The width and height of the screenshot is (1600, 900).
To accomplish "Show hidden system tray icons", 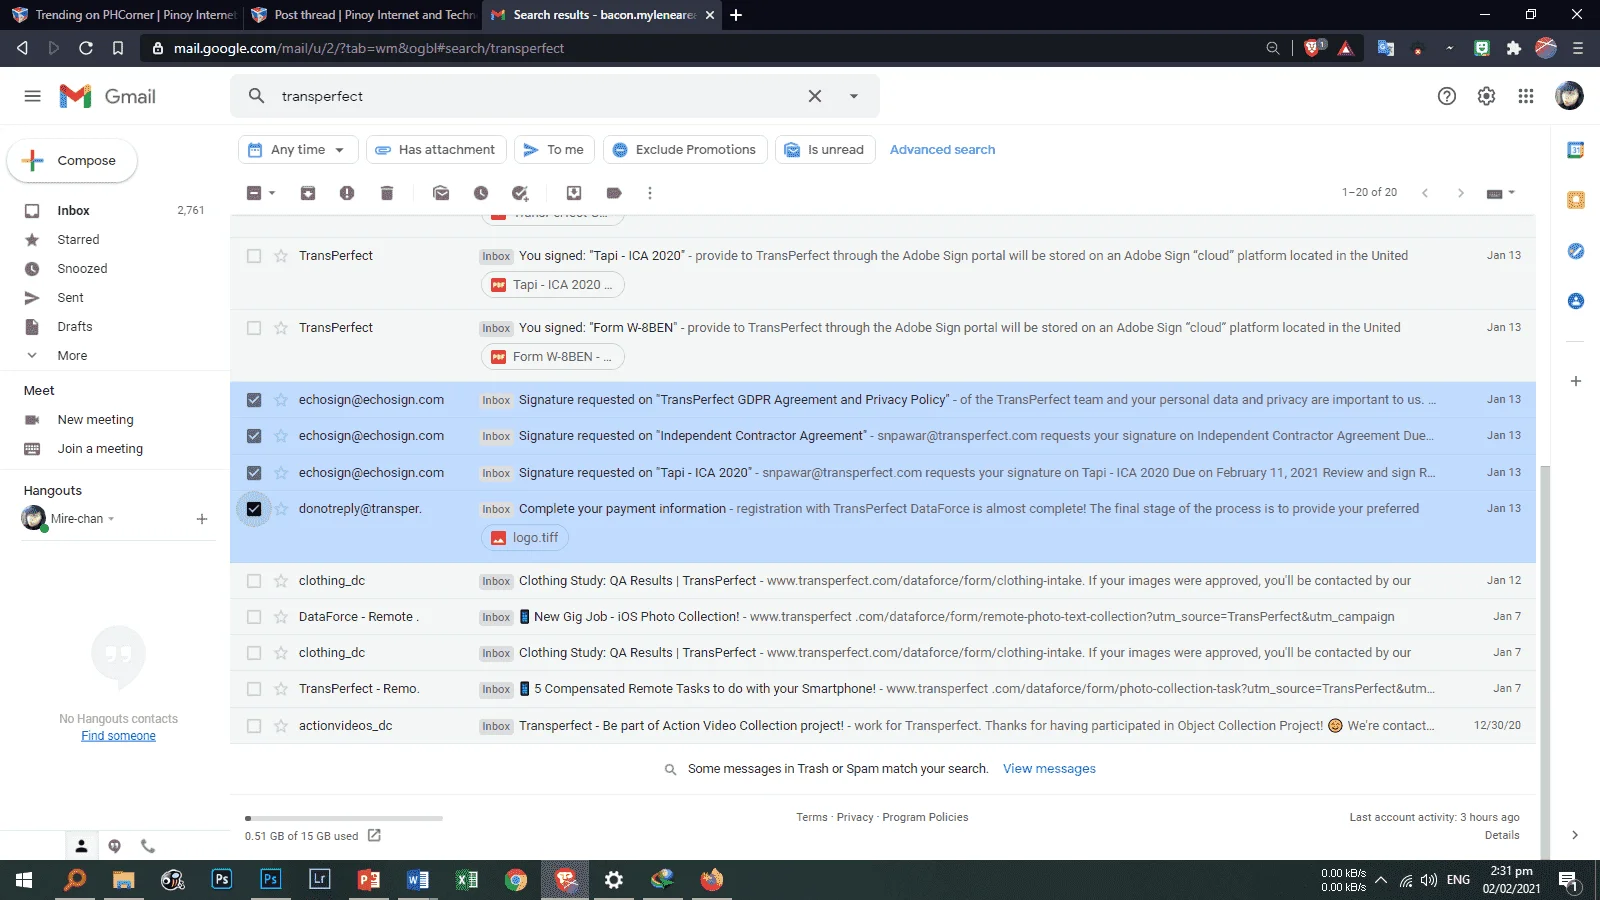I will [x=1381, y=880].
